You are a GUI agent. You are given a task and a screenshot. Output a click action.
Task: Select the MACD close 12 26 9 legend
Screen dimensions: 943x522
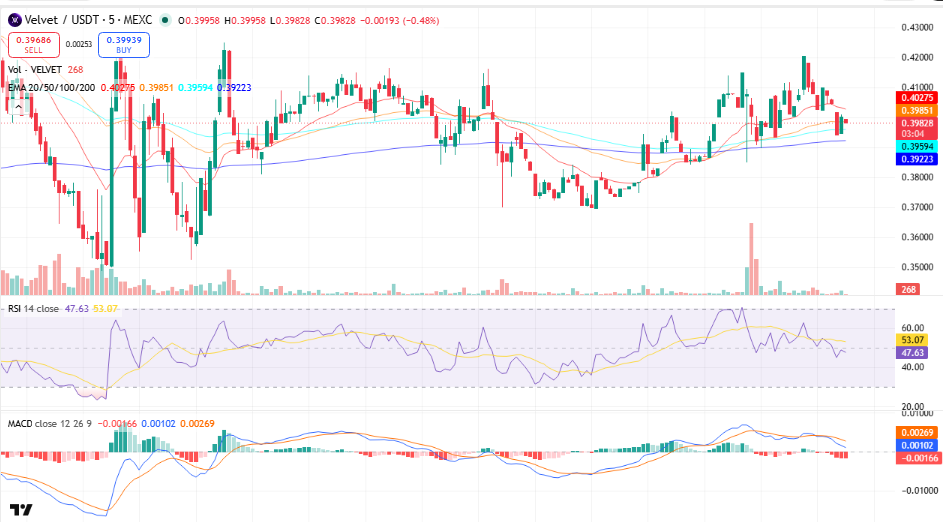click(x=49, y=424)
